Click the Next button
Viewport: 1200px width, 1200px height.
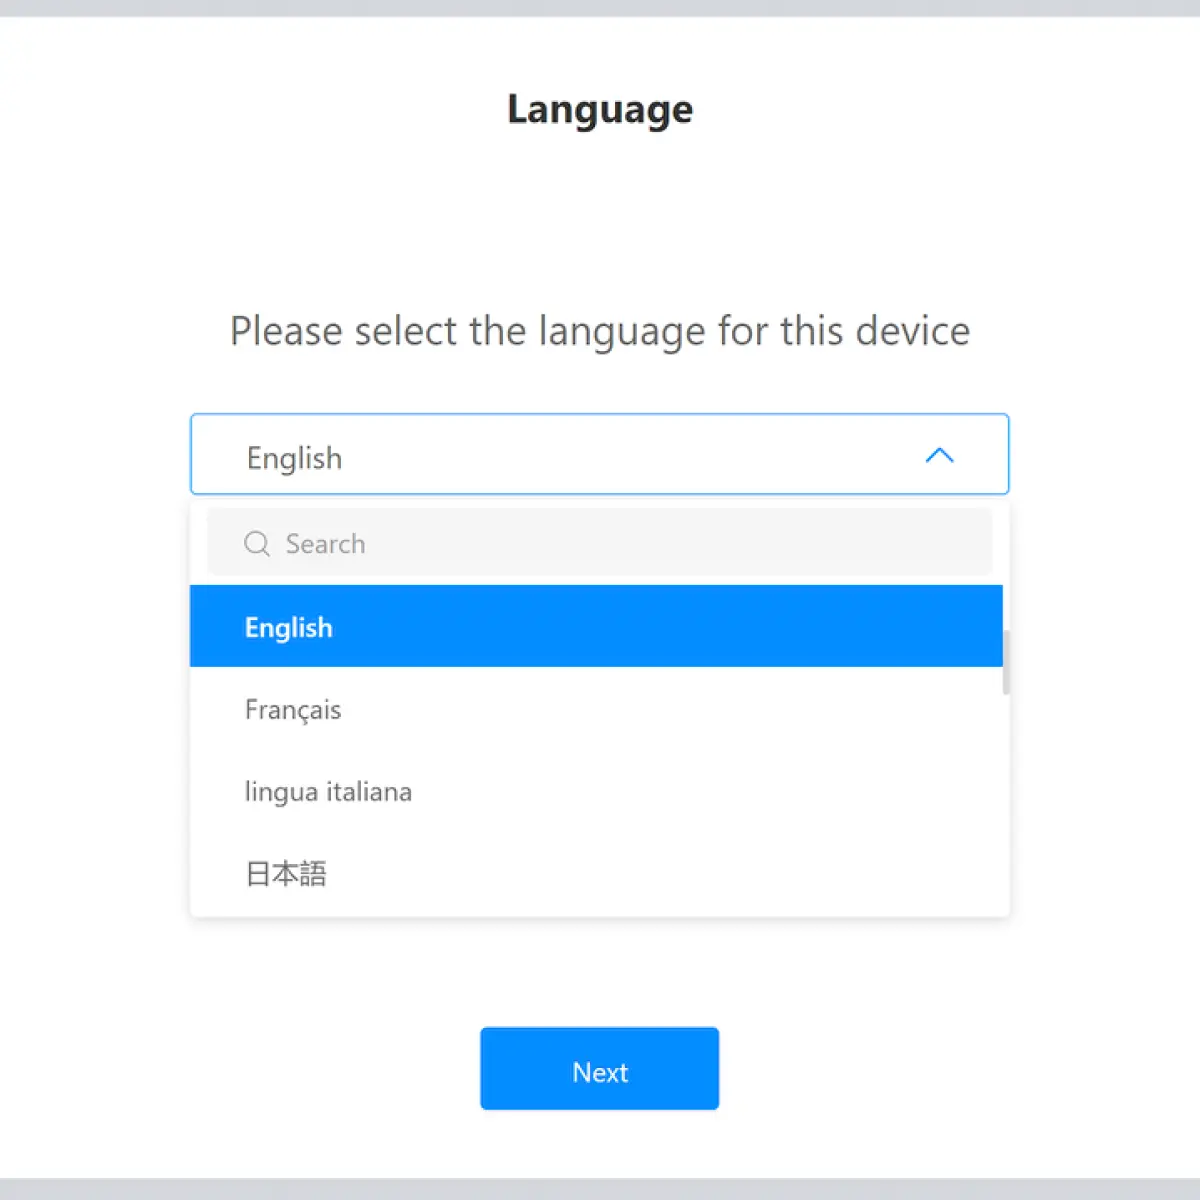[599, 1068]
